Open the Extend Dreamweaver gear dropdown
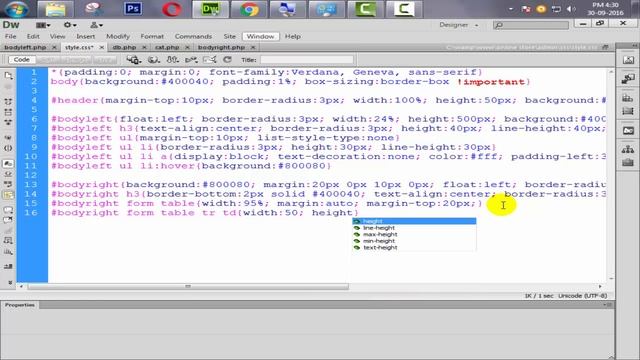This screenshot has width=640, height=360. click(x=70, y=25)
